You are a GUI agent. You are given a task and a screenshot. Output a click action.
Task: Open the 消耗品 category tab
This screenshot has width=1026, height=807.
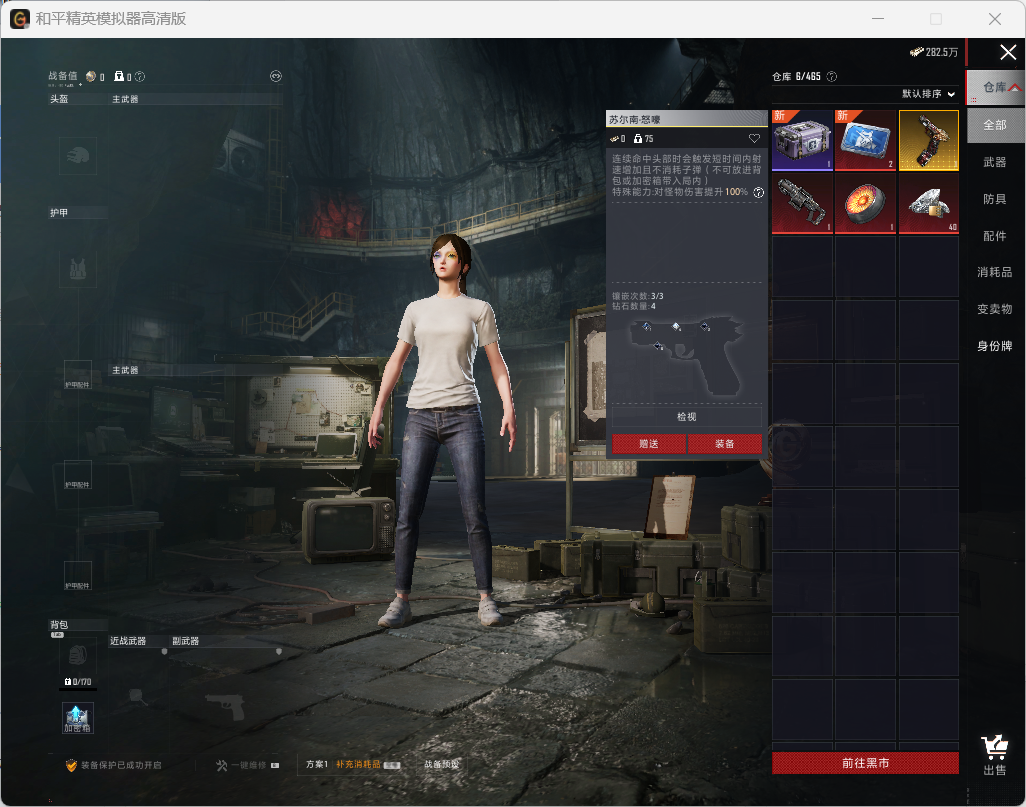(x=995, y=272)
